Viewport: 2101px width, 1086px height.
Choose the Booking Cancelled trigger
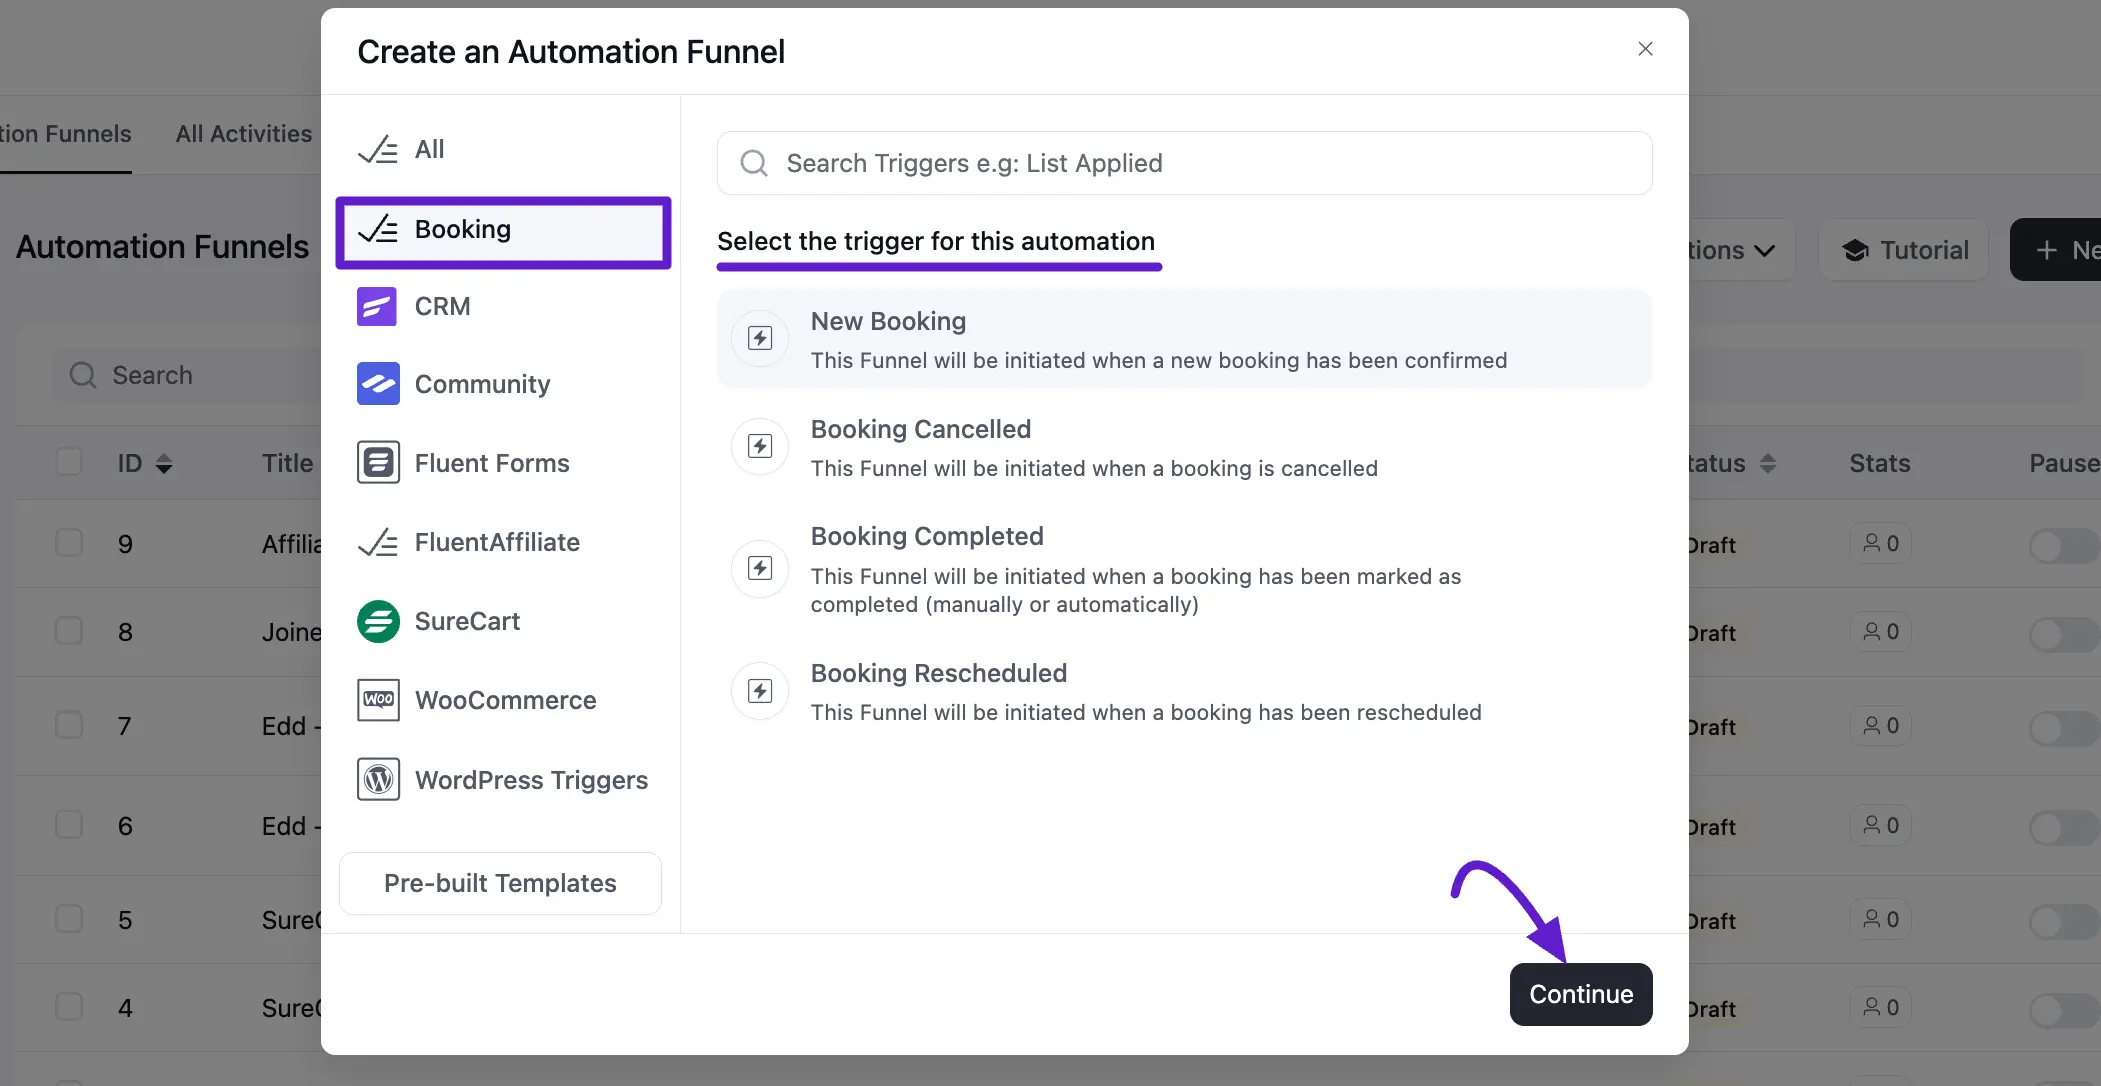[1184, 447]
